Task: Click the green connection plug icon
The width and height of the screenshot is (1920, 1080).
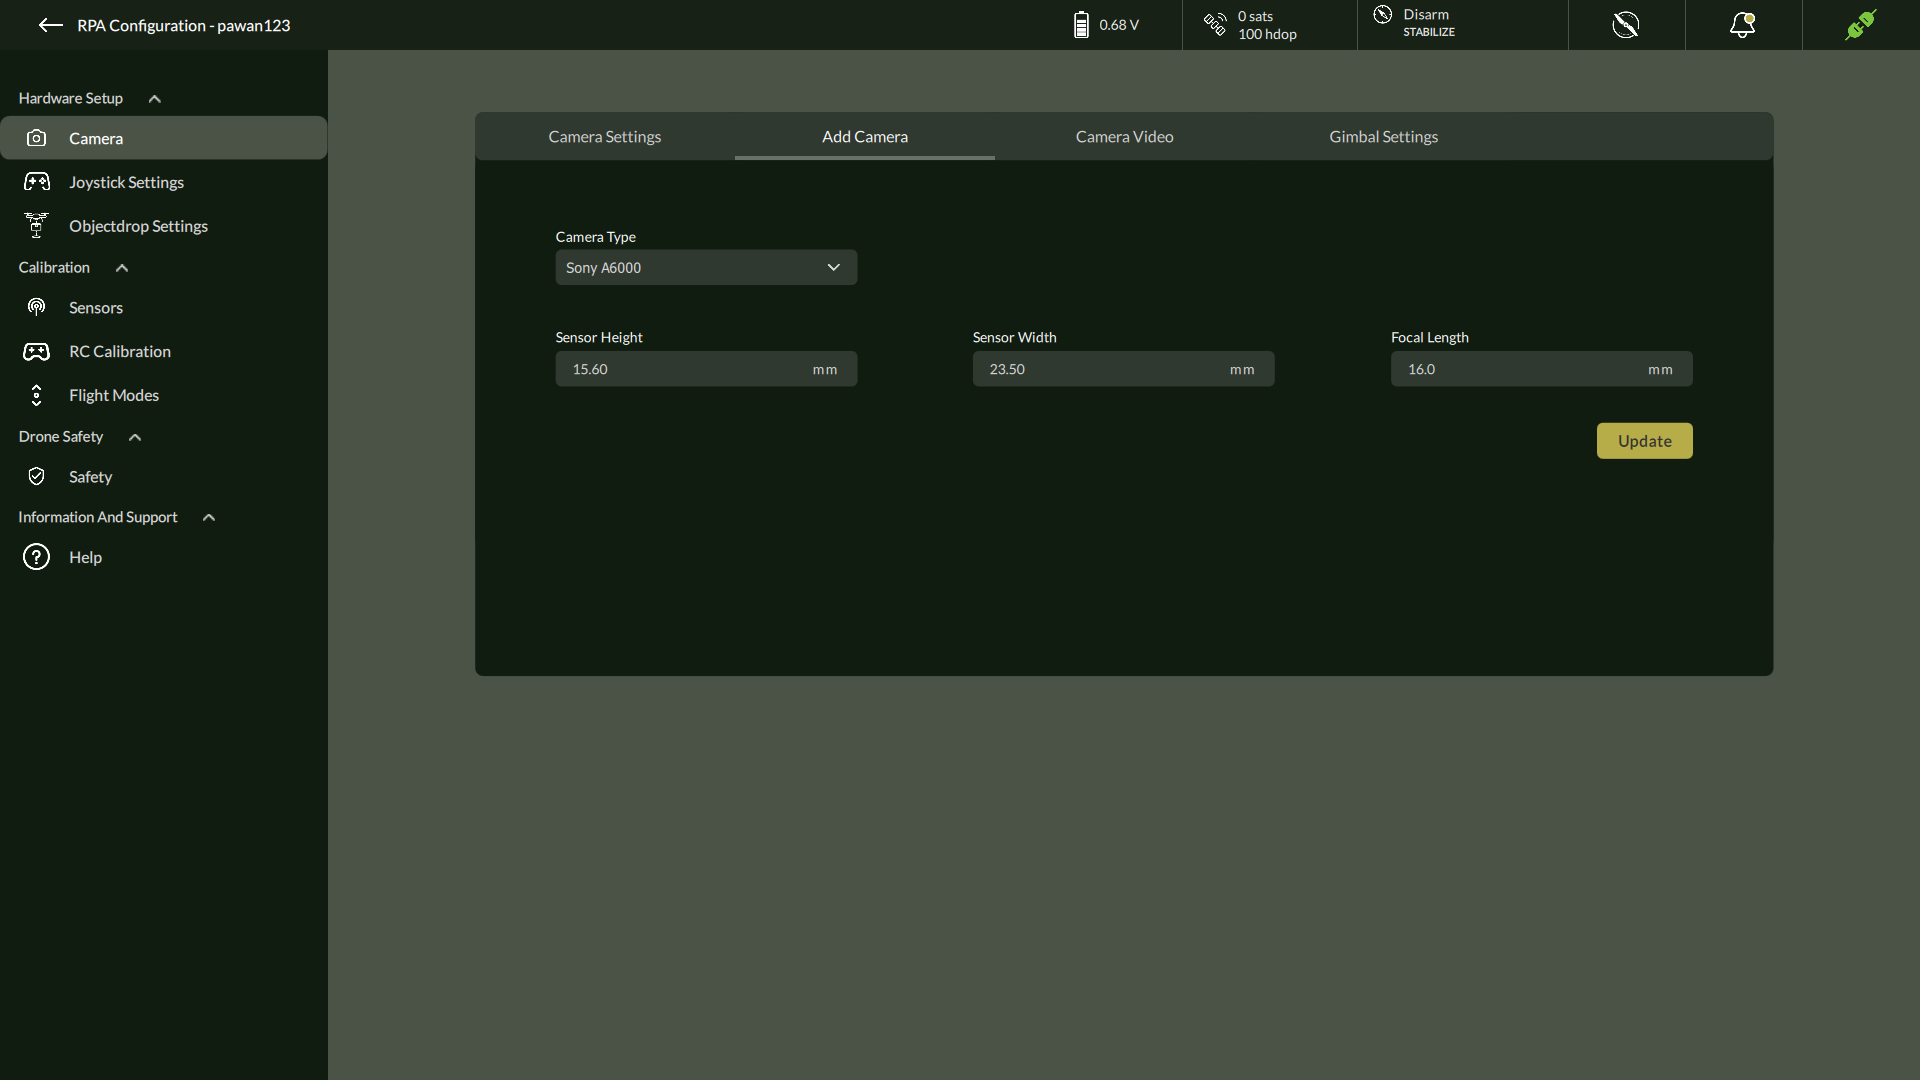Action: tap(1861, 25)
